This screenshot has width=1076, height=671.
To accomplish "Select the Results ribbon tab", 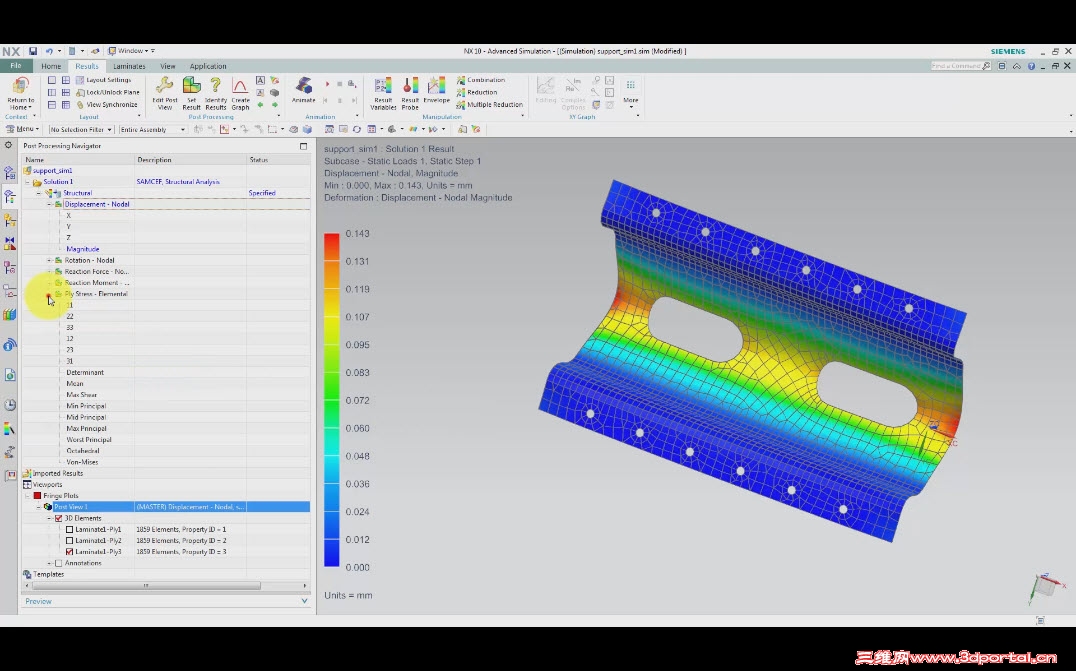I will pos(86,67).
